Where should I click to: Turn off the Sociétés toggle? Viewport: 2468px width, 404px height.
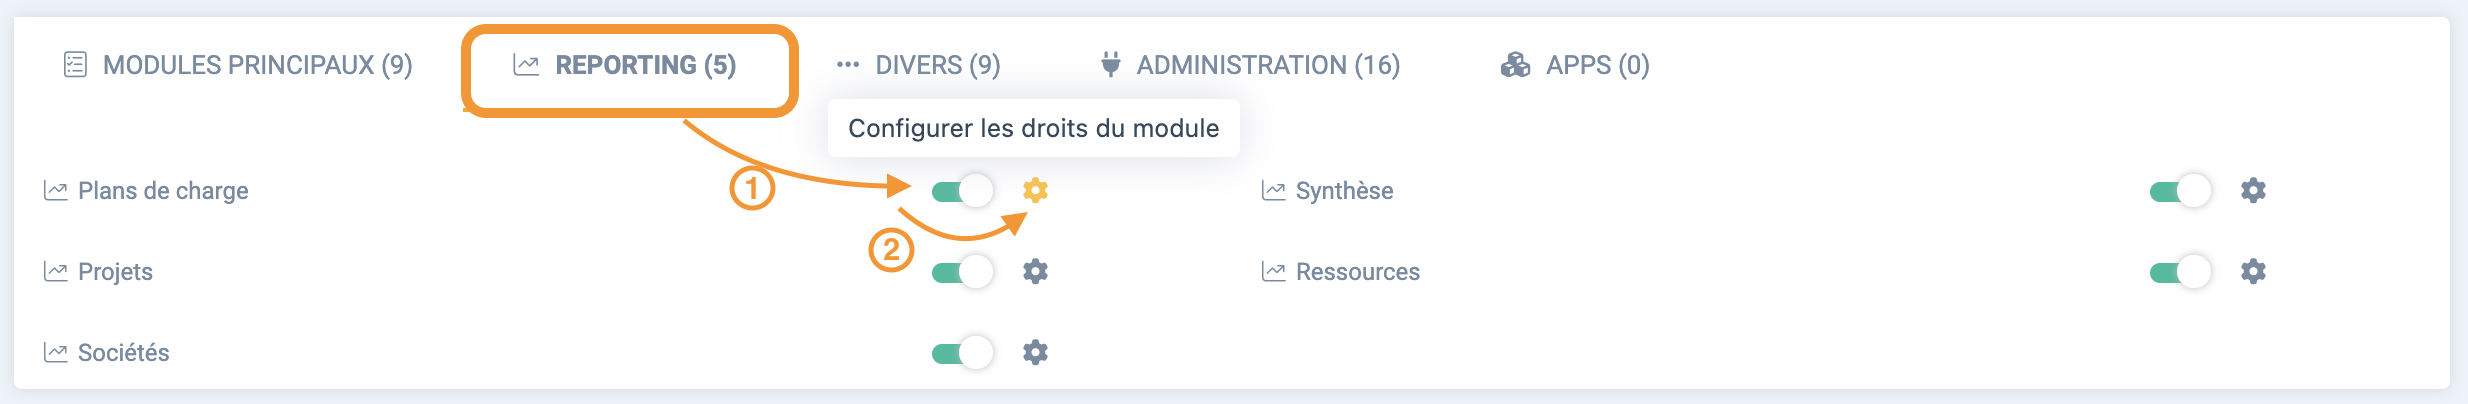962,352
